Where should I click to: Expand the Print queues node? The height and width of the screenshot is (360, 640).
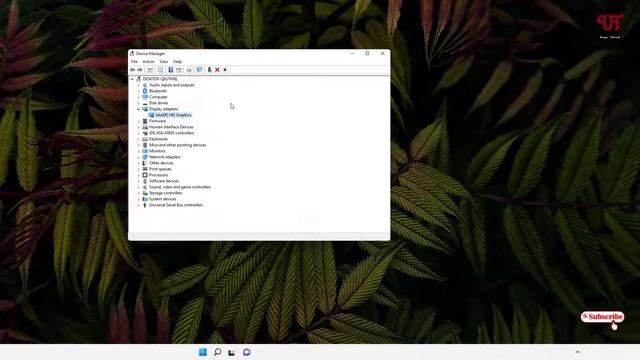point(138,169)
